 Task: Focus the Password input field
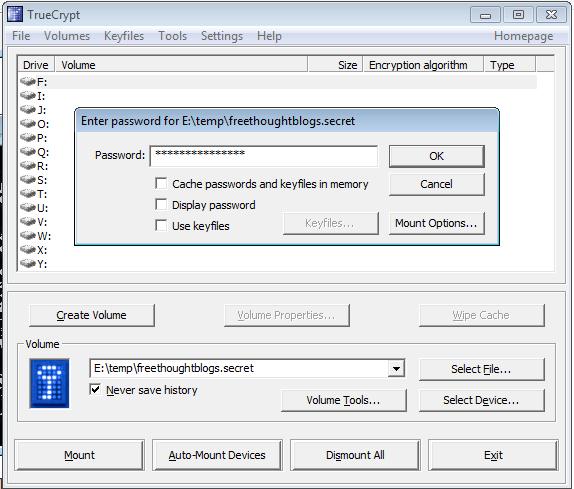[x=264, y=156]
